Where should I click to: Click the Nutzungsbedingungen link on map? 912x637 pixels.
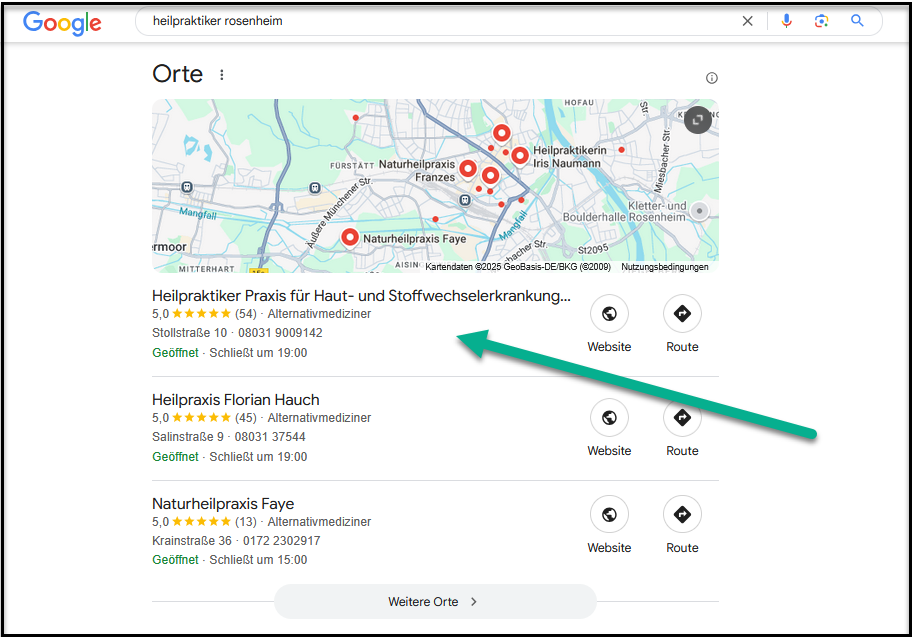point(665,267)
